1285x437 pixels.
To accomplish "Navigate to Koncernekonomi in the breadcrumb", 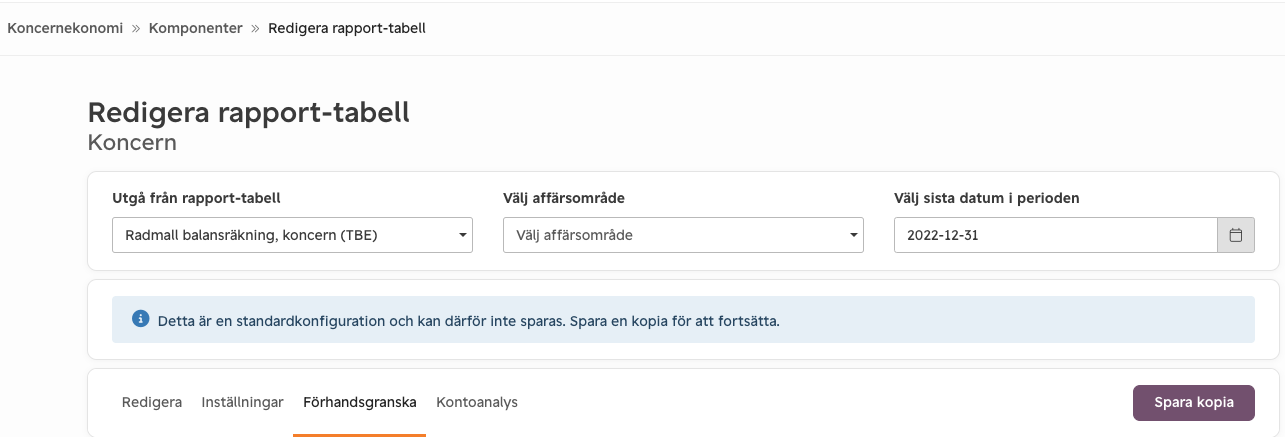I will pos(65,28).
